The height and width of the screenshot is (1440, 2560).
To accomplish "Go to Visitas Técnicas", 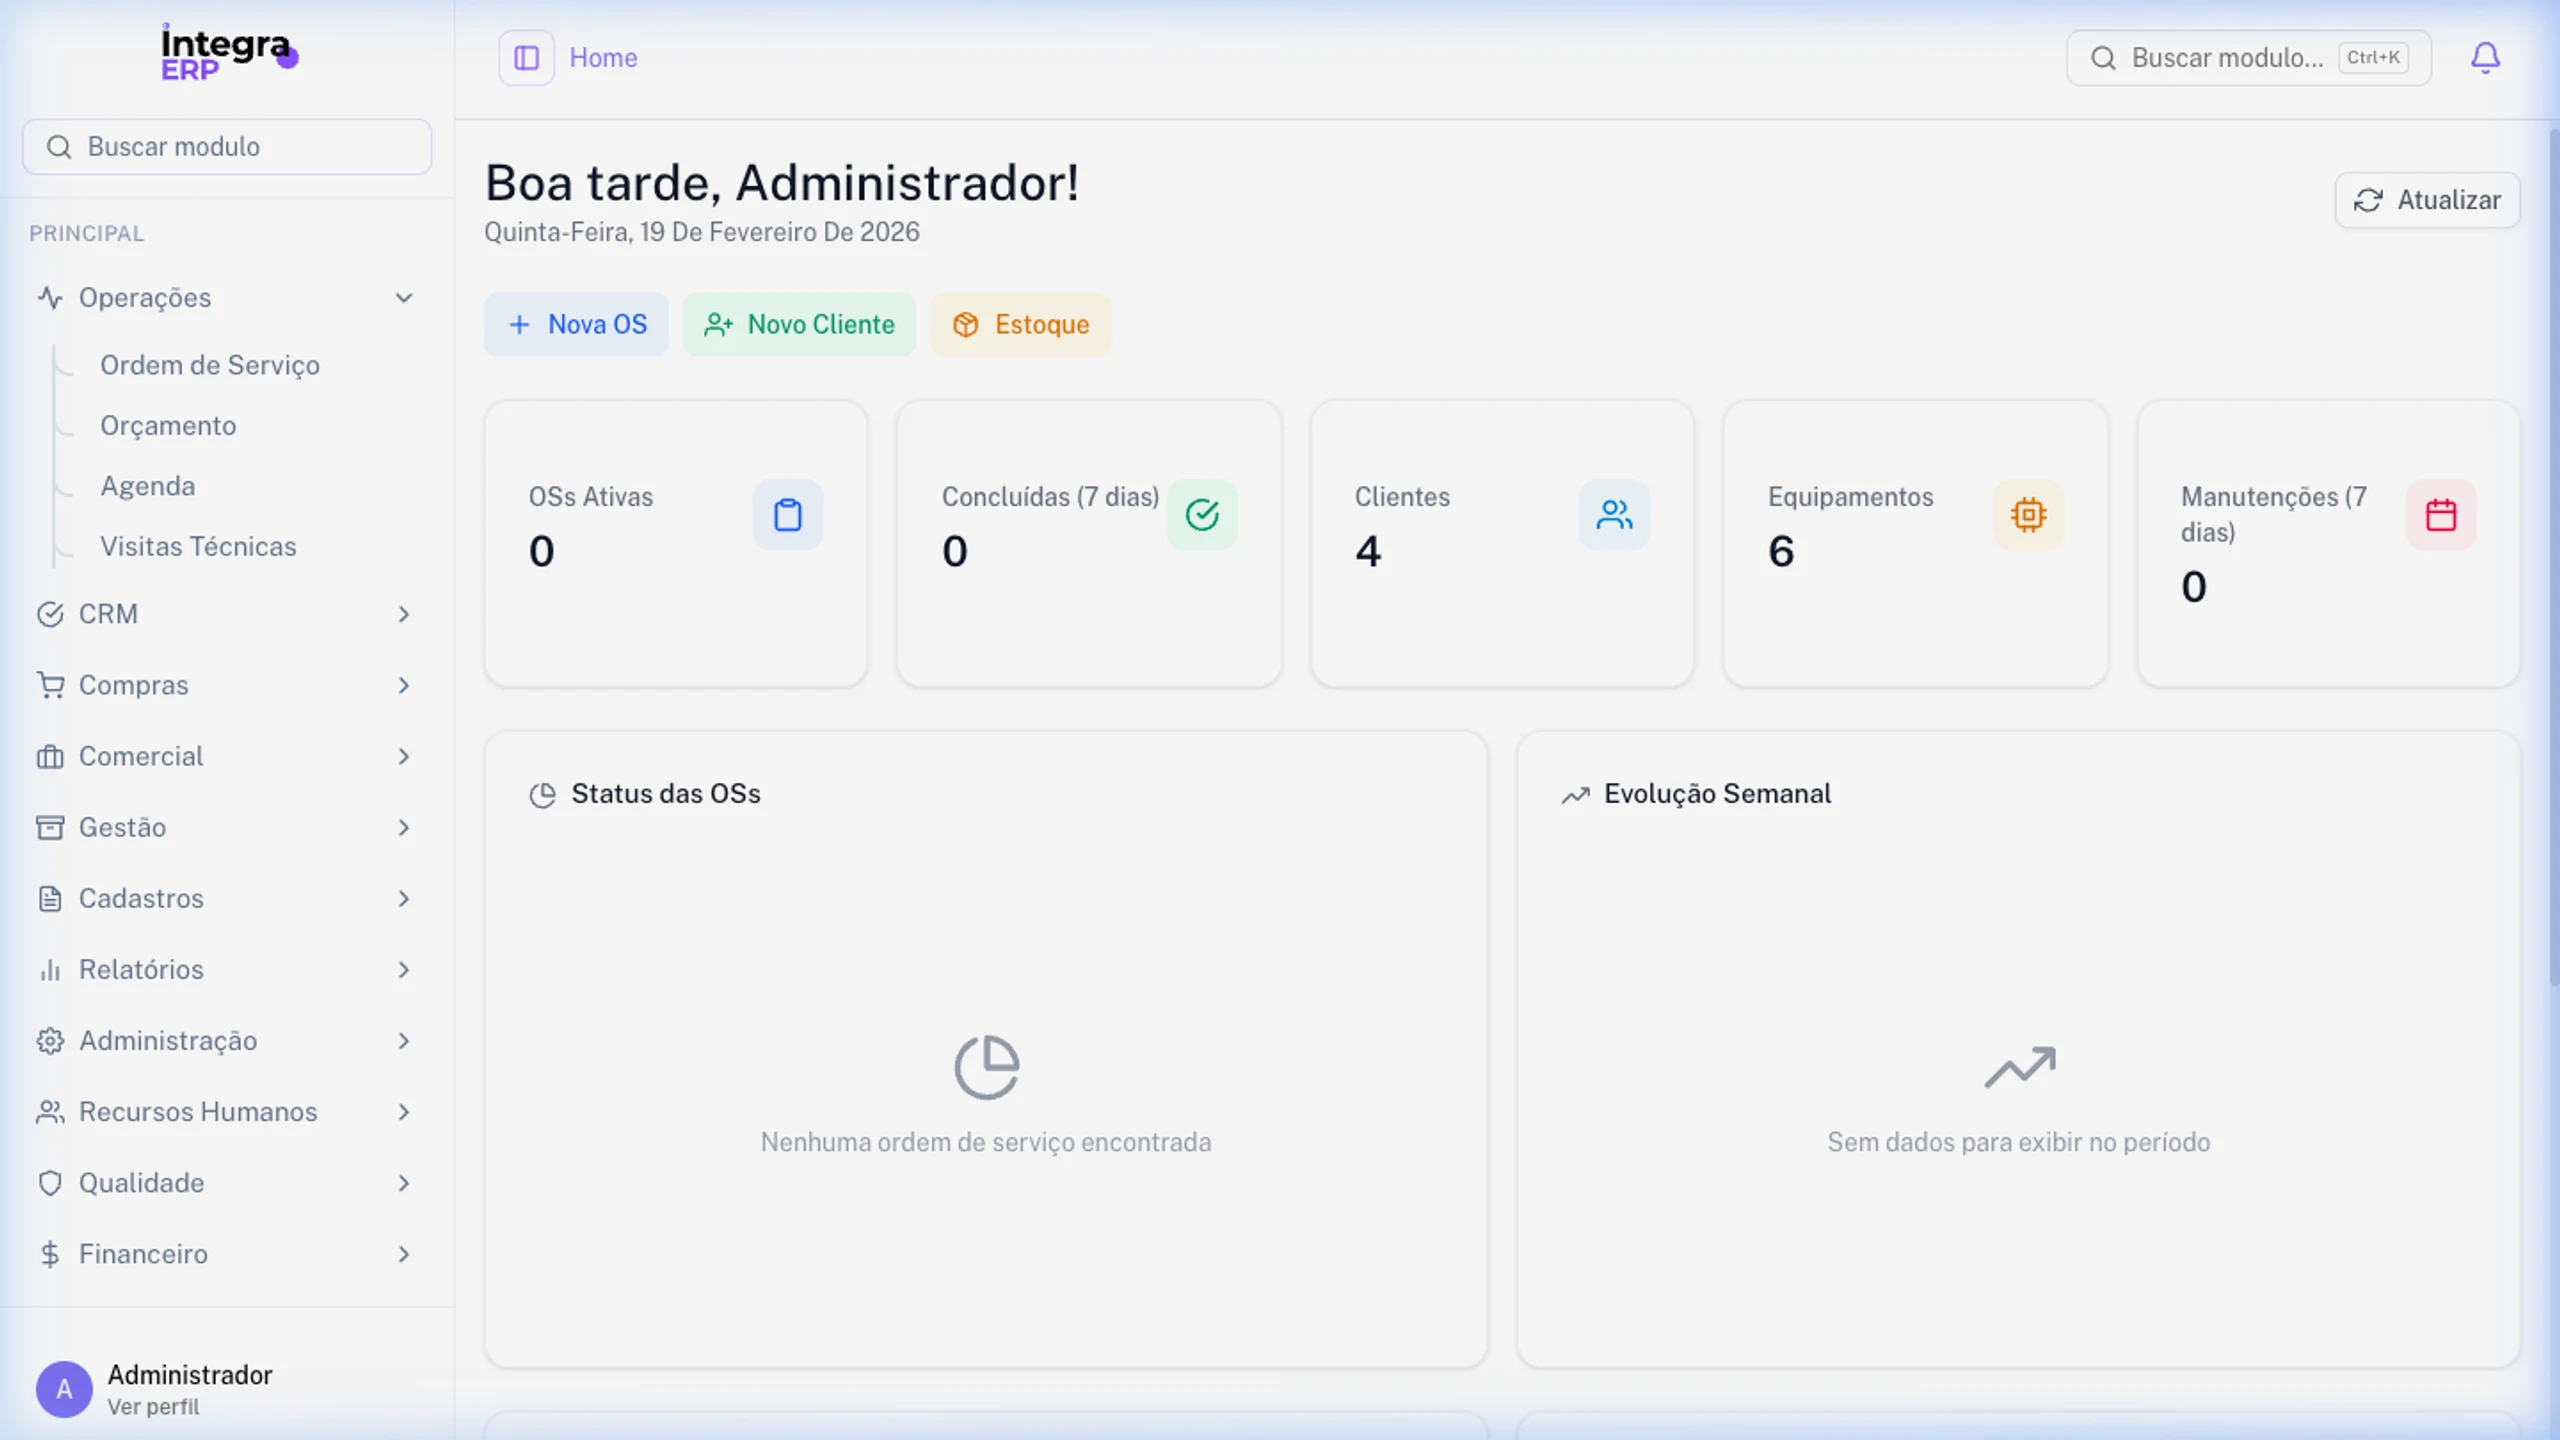I will pos(198,547).
